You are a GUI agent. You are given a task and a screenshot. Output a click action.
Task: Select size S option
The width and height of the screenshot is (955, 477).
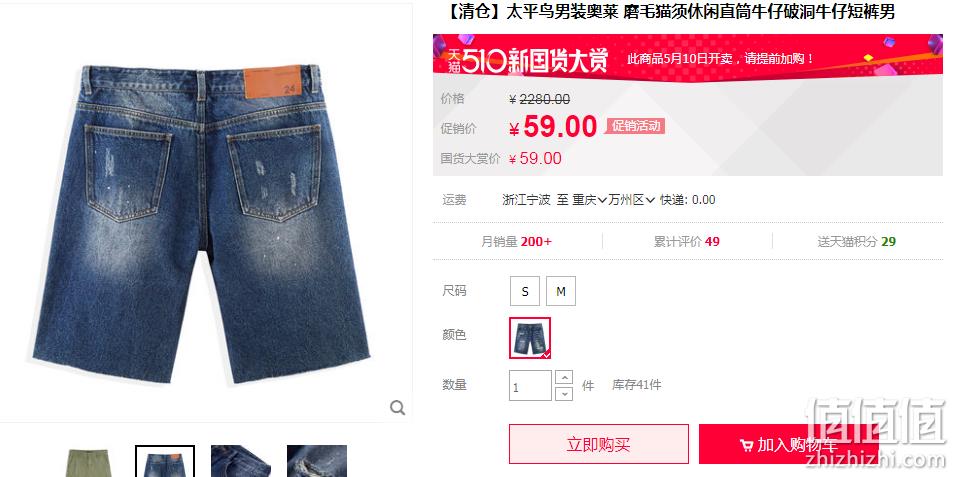click(525, 291)
